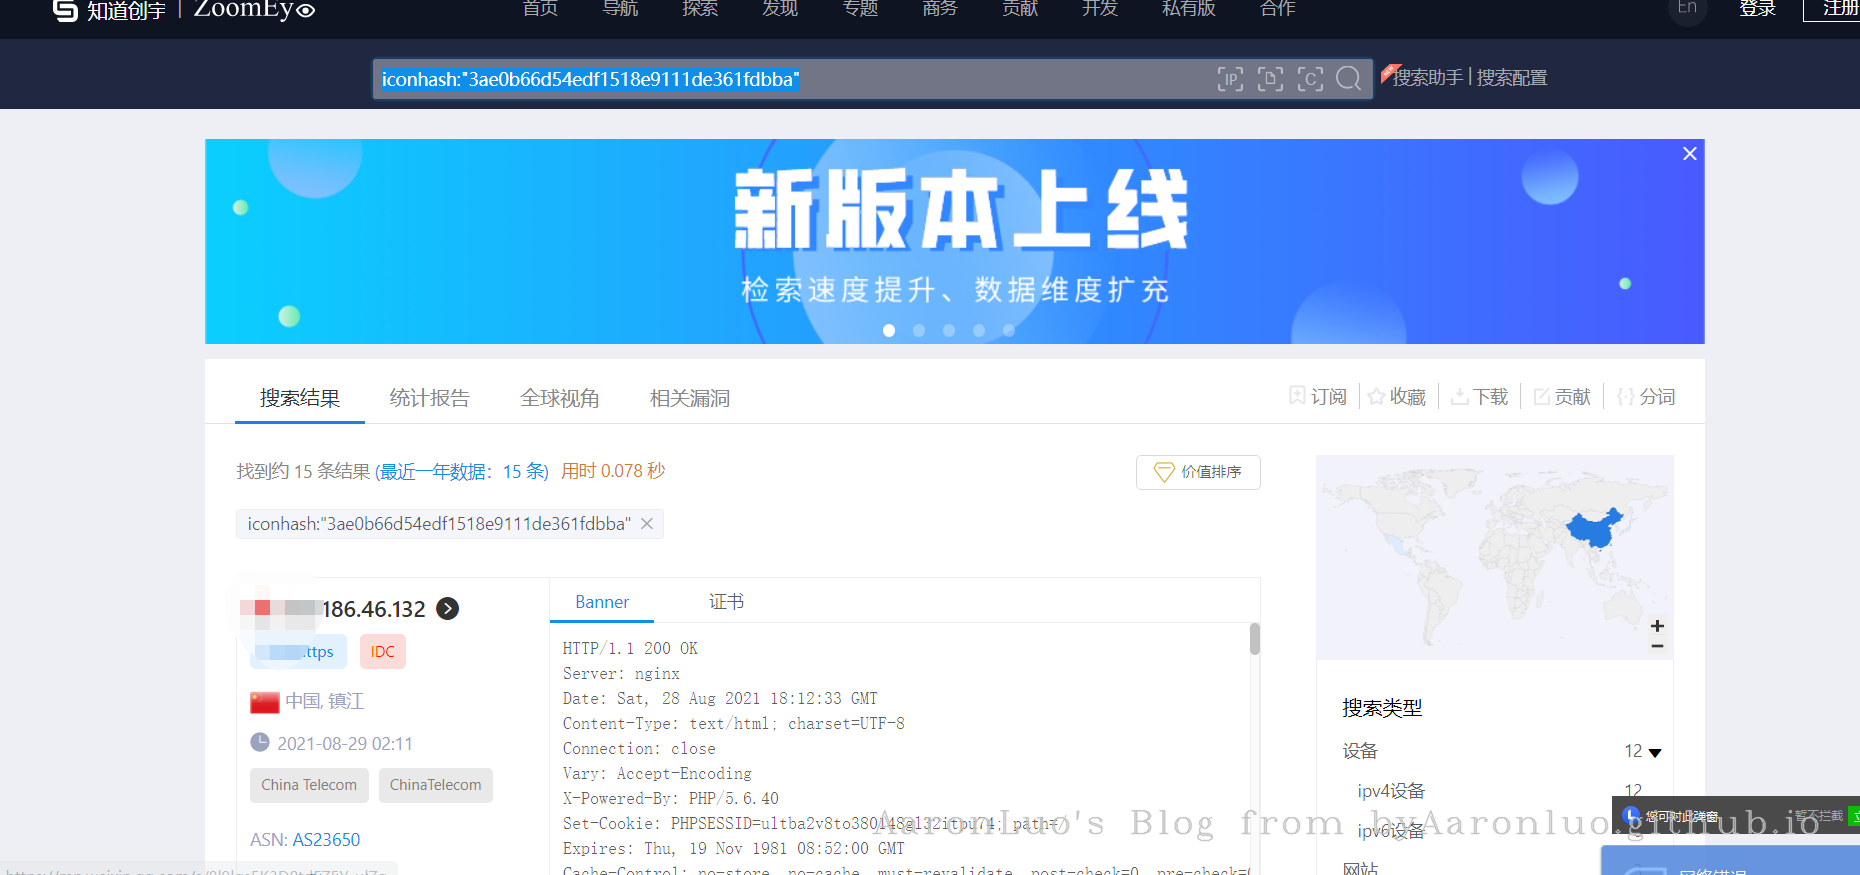Click the 订阅 subscribe bookmark icon
Image resolution: width=1860 pixels, height=875 pixels.
1297,396
